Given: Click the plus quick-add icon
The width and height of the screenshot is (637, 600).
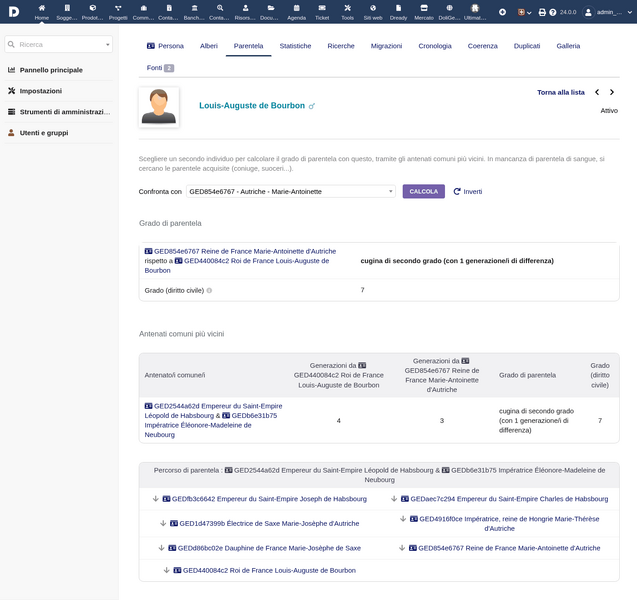Looking at the screenshot, I should [x=503, y=12].
